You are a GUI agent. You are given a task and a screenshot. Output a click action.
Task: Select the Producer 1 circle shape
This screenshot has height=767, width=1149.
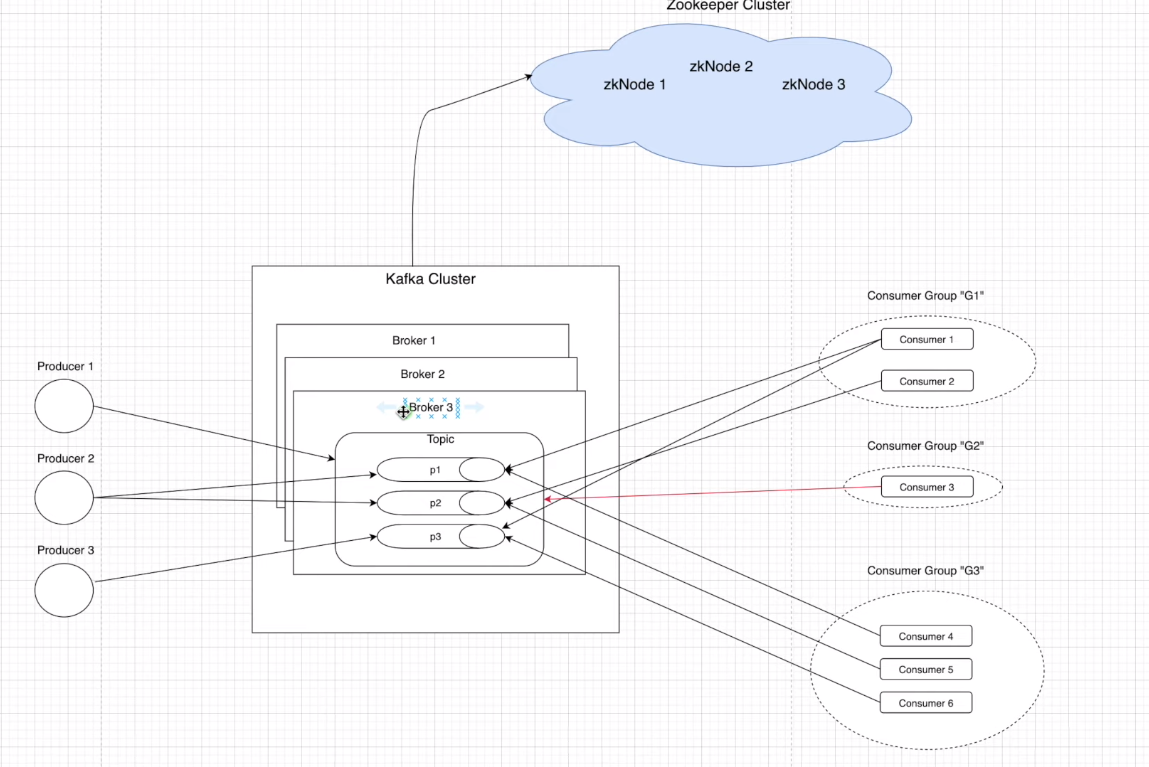tap(64, 407)
